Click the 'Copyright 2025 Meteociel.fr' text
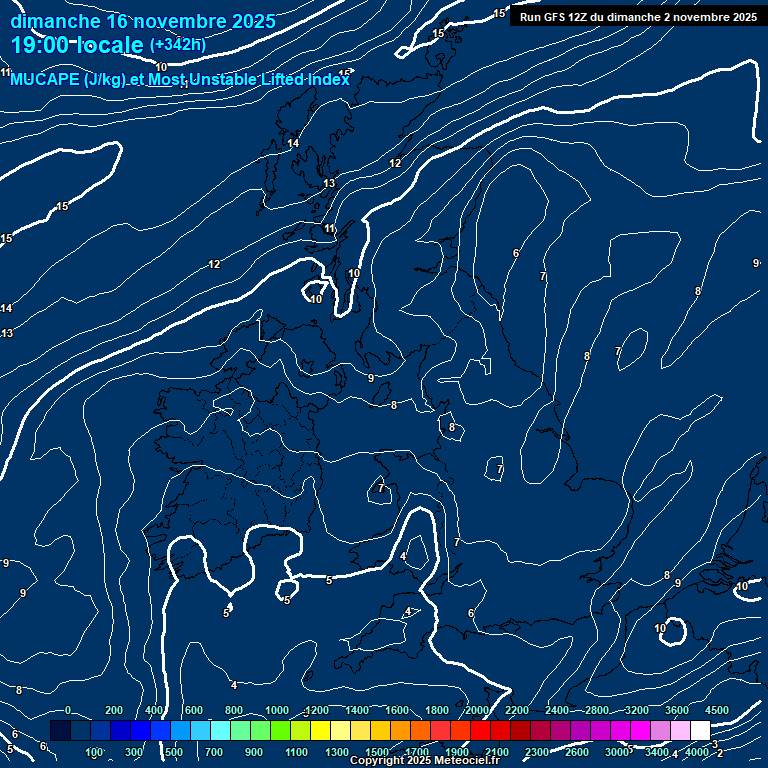This screenshot has height=768, width=768. pos(425,760)
